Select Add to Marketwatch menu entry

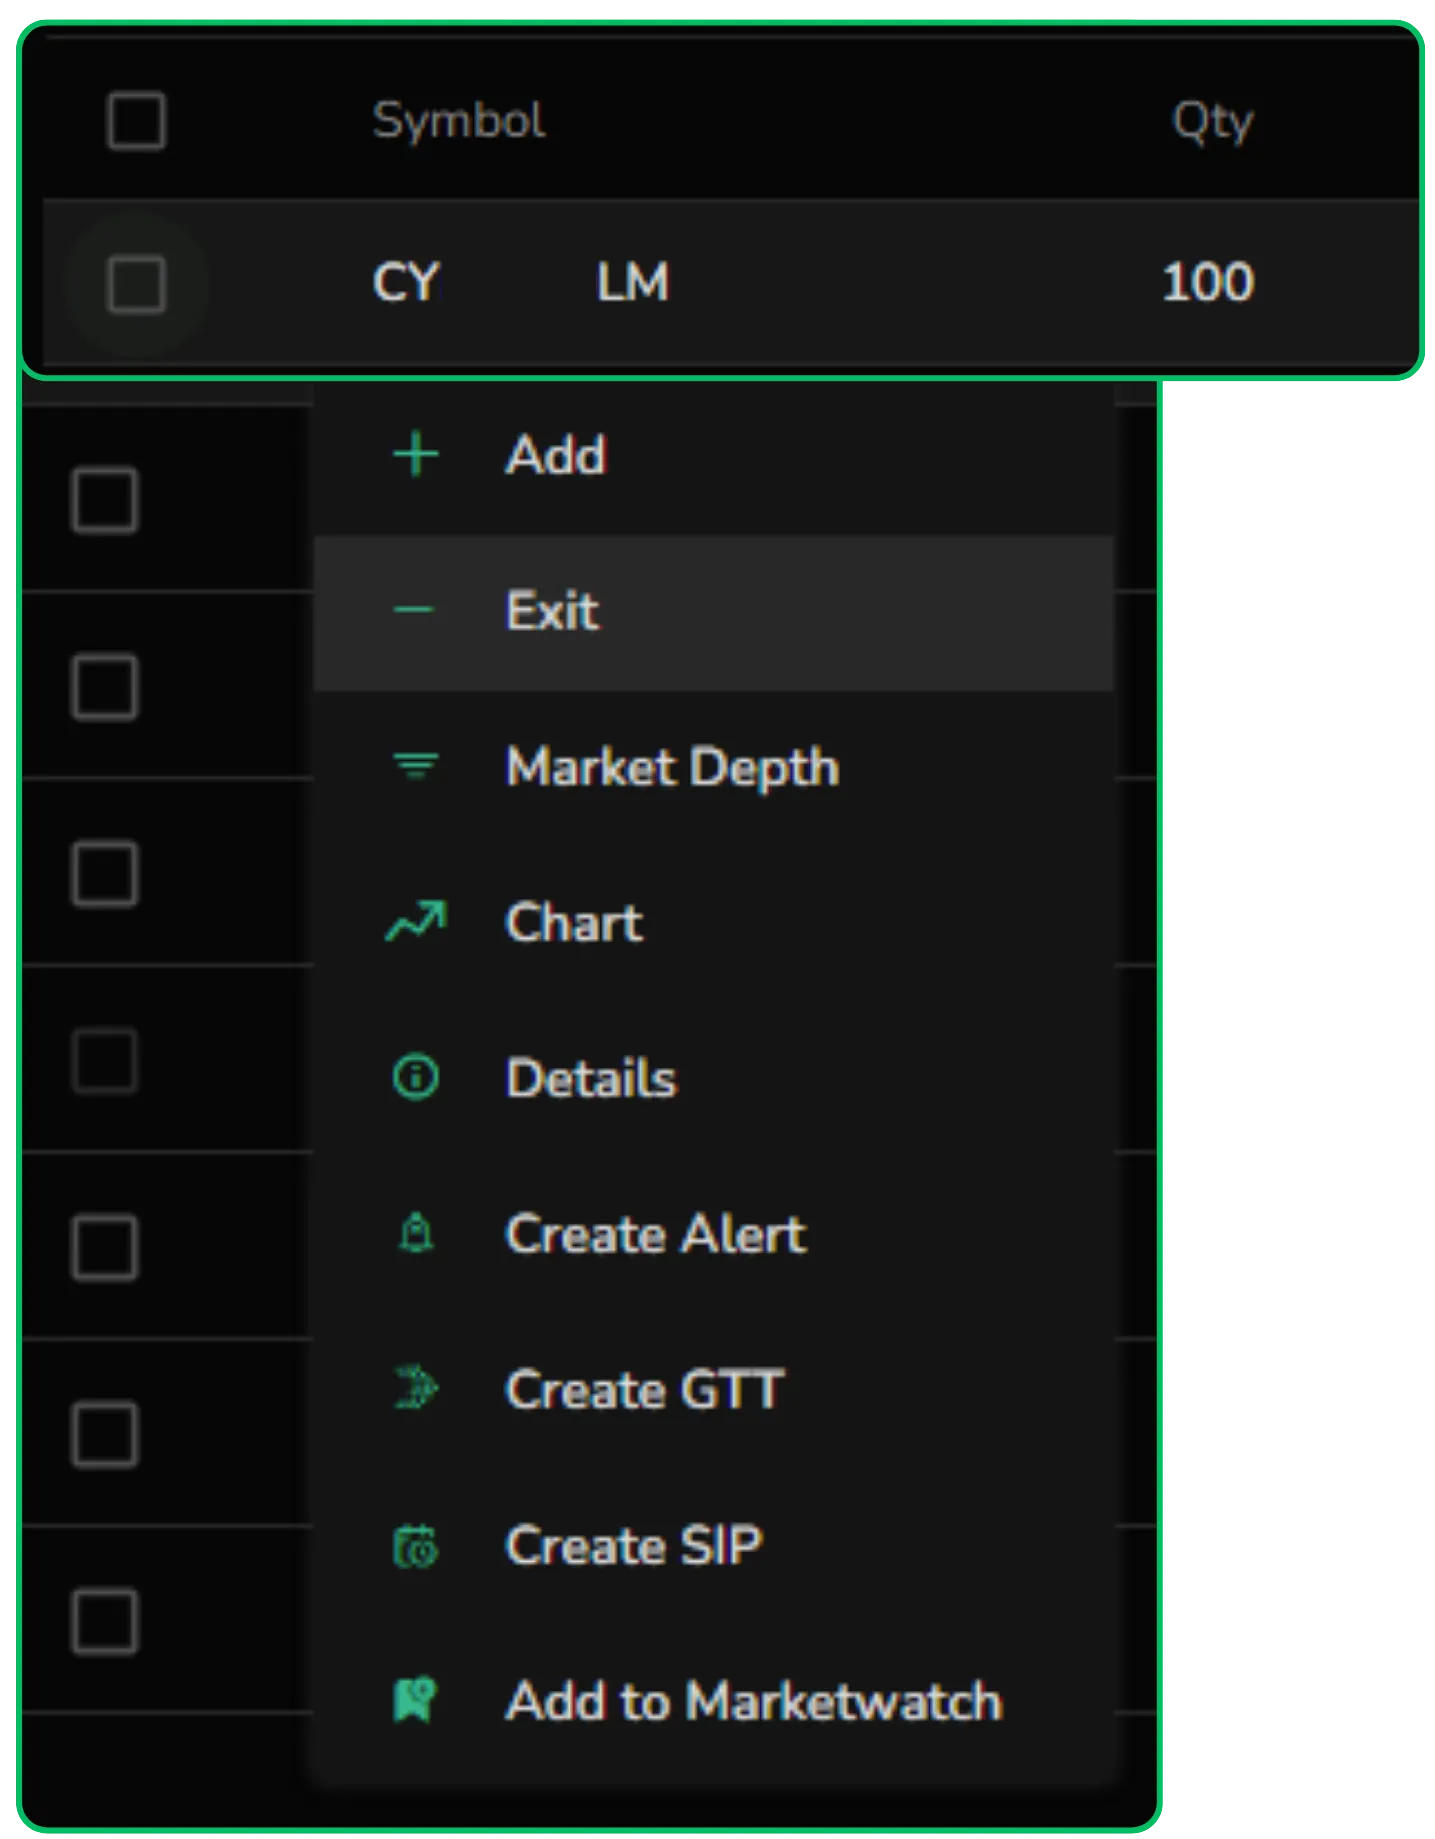[x=754, y=1698]
